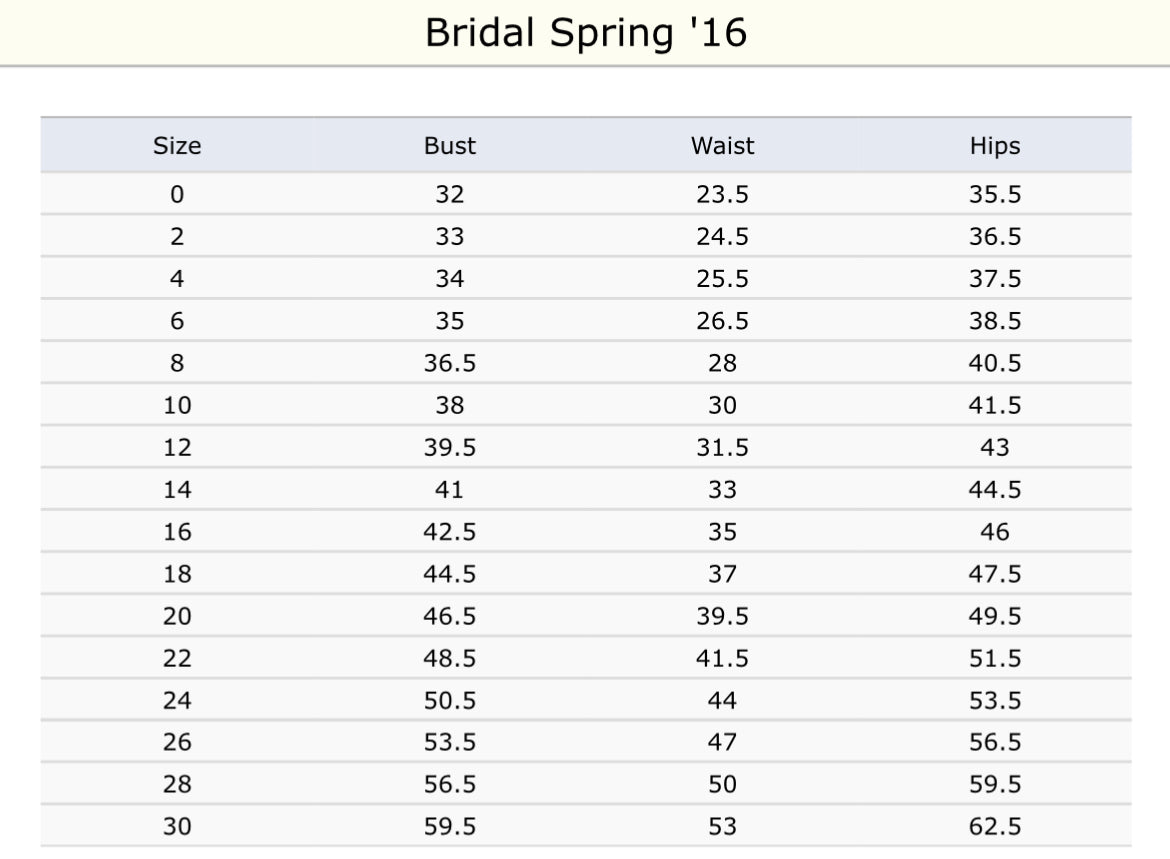Click the Size column header
Viewport: 1170px width, 859px height.
[177, 146]
